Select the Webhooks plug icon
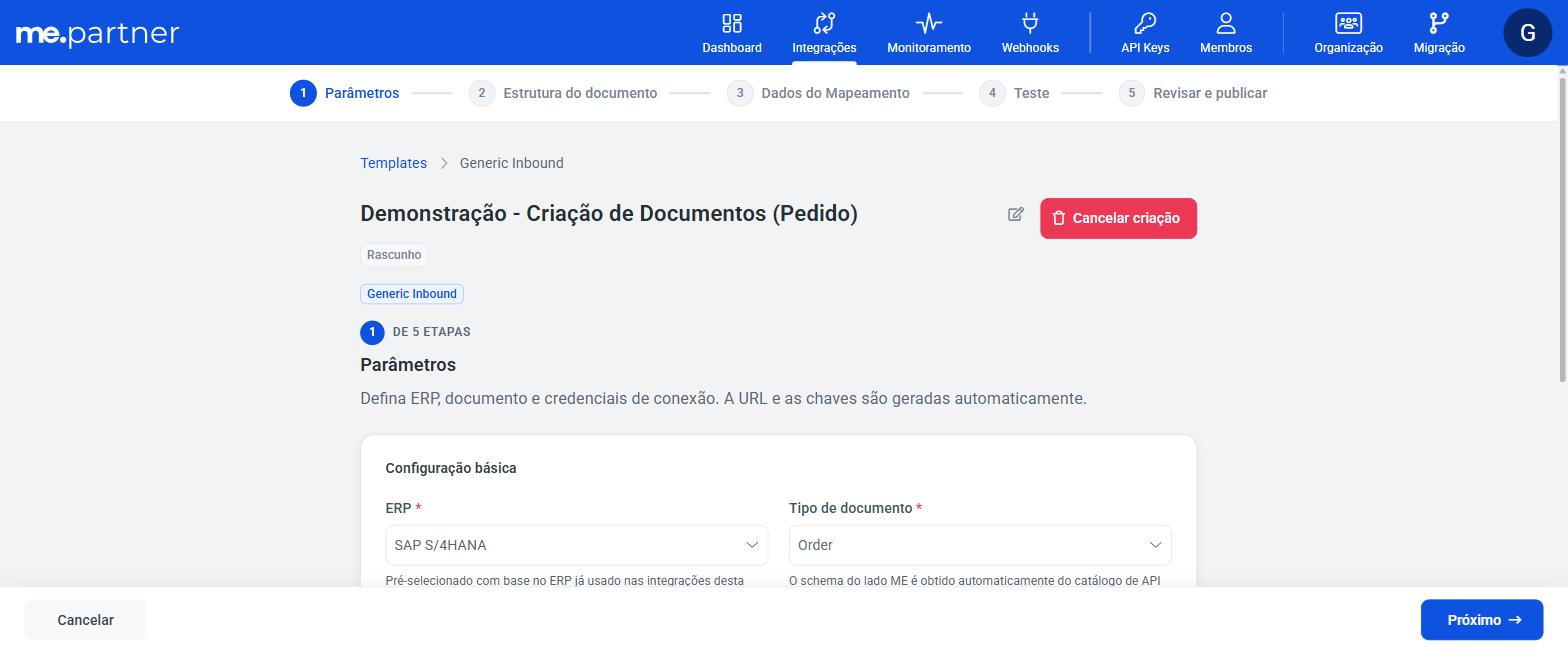The width and height of the screenshot is (1568, 652). tap(1030, 23)
